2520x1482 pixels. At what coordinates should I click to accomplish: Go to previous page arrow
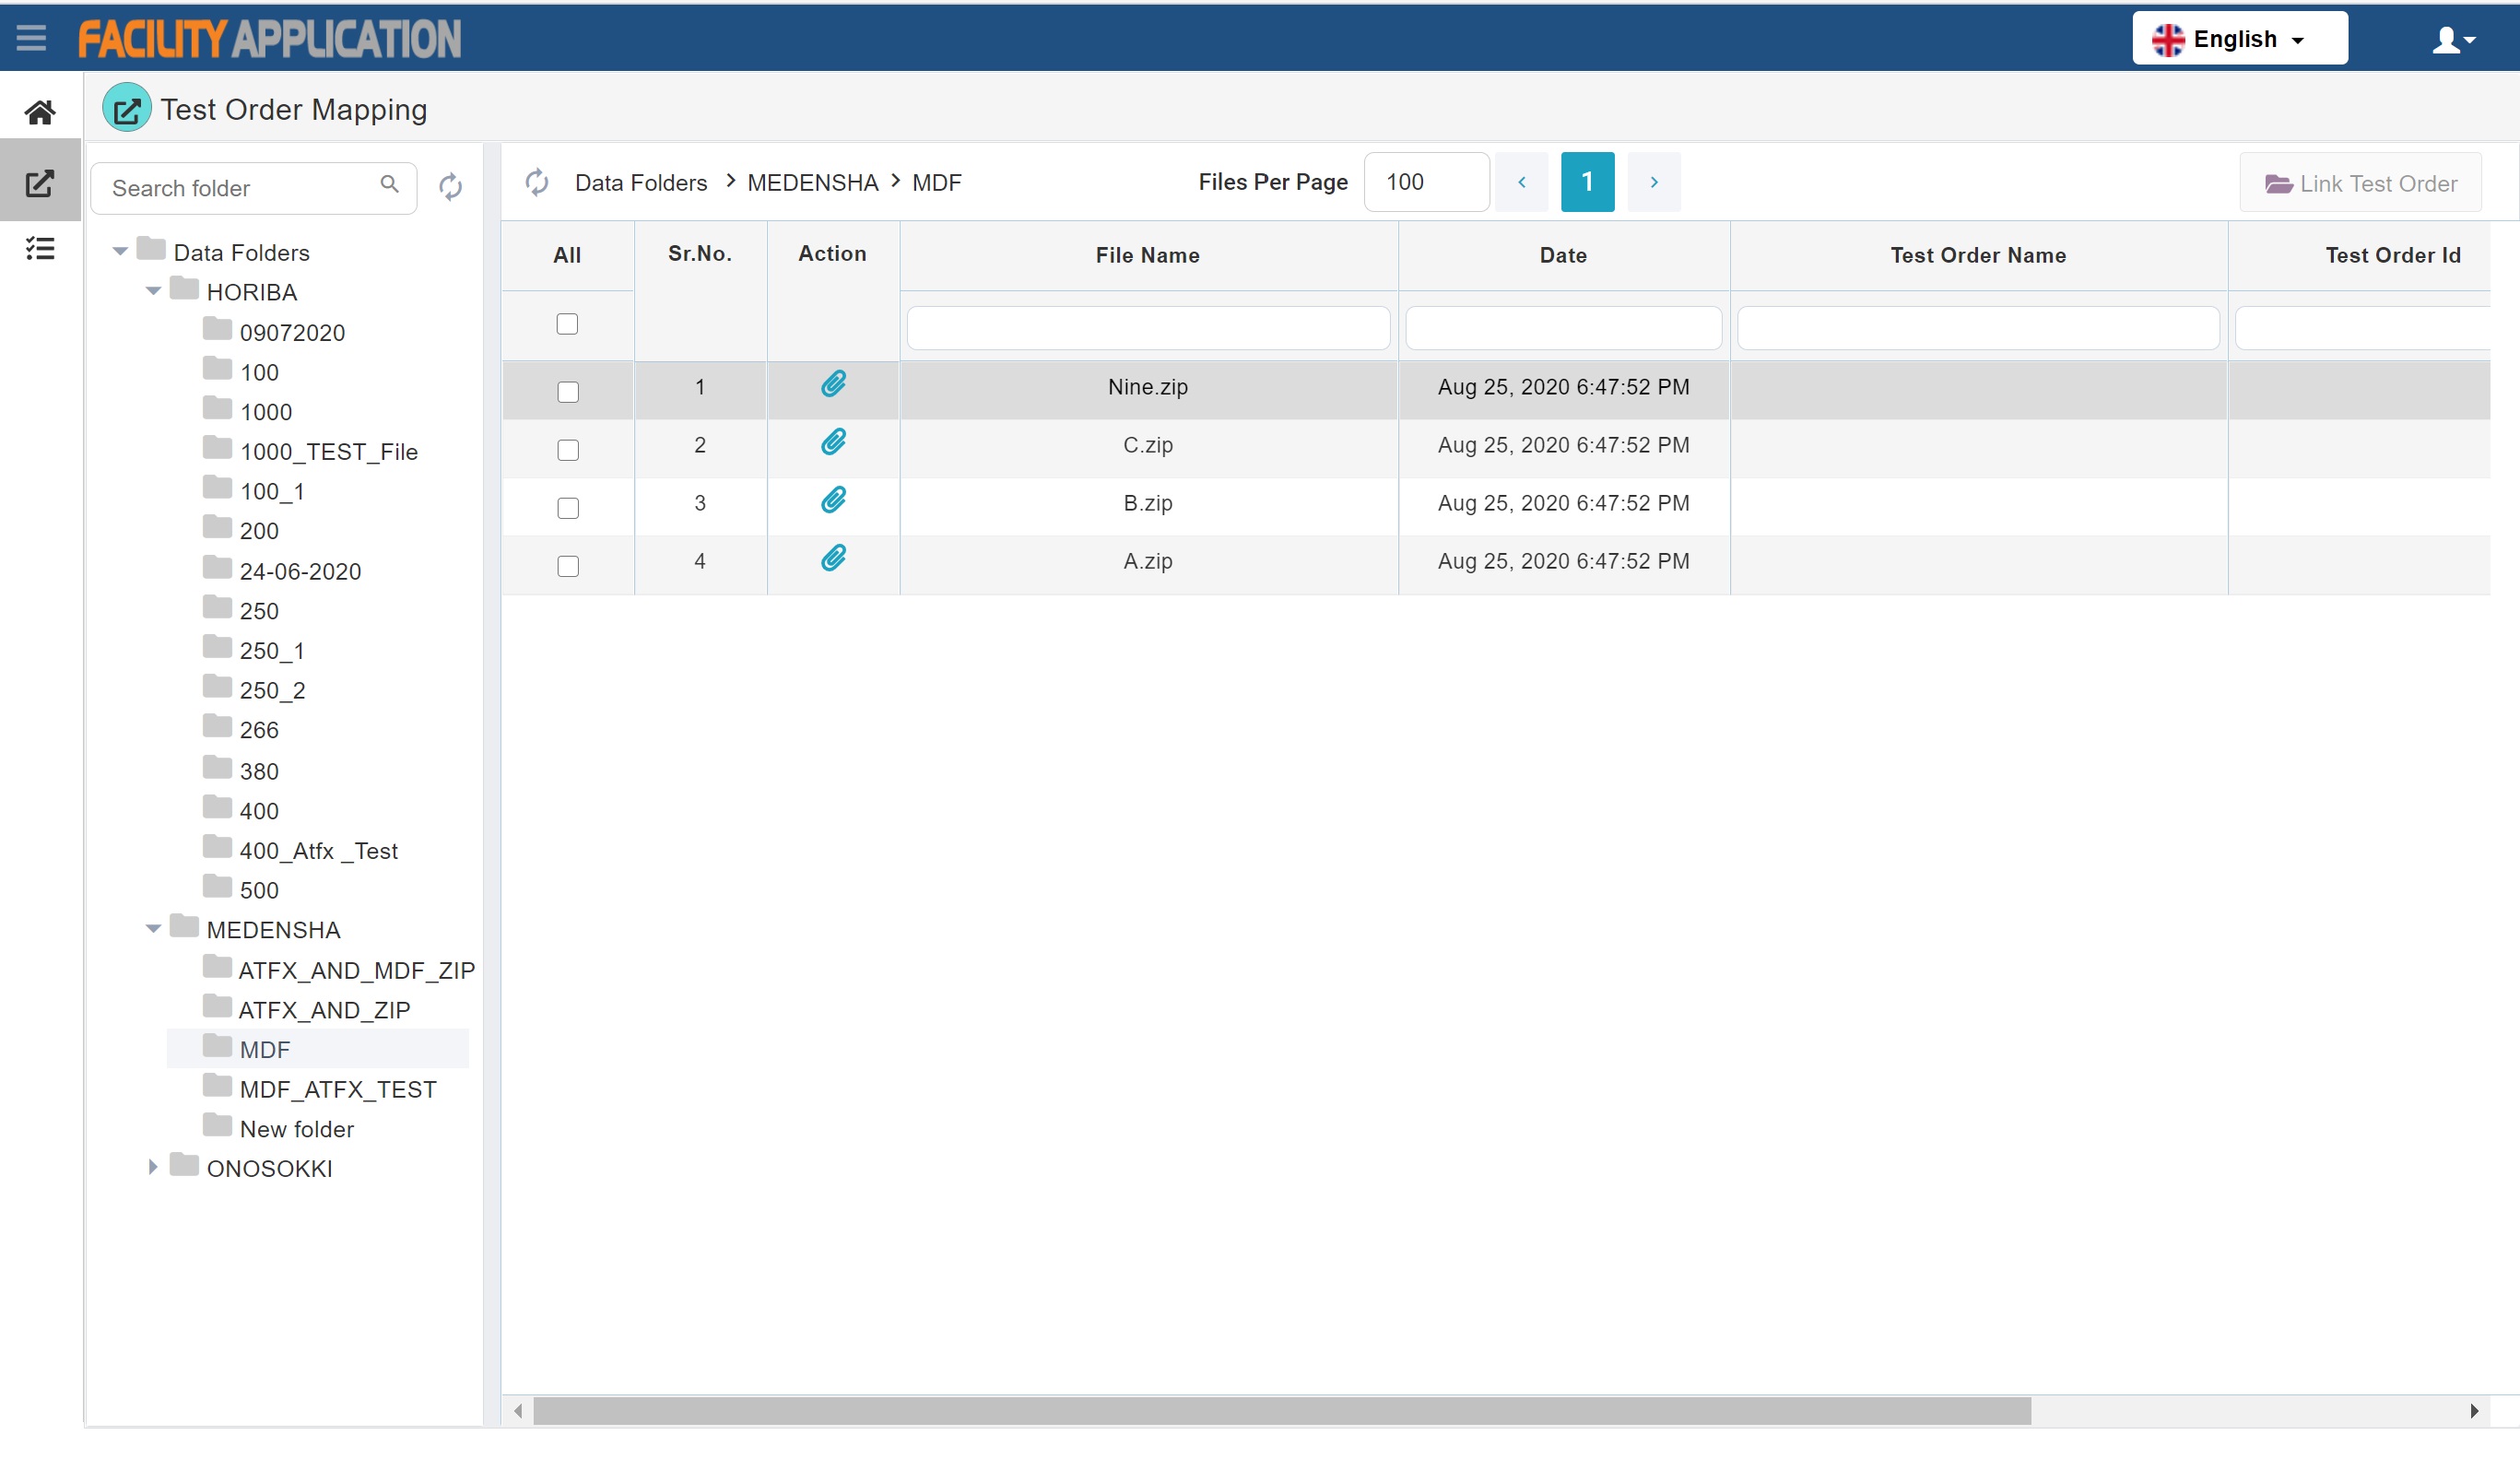point(1522,182)
